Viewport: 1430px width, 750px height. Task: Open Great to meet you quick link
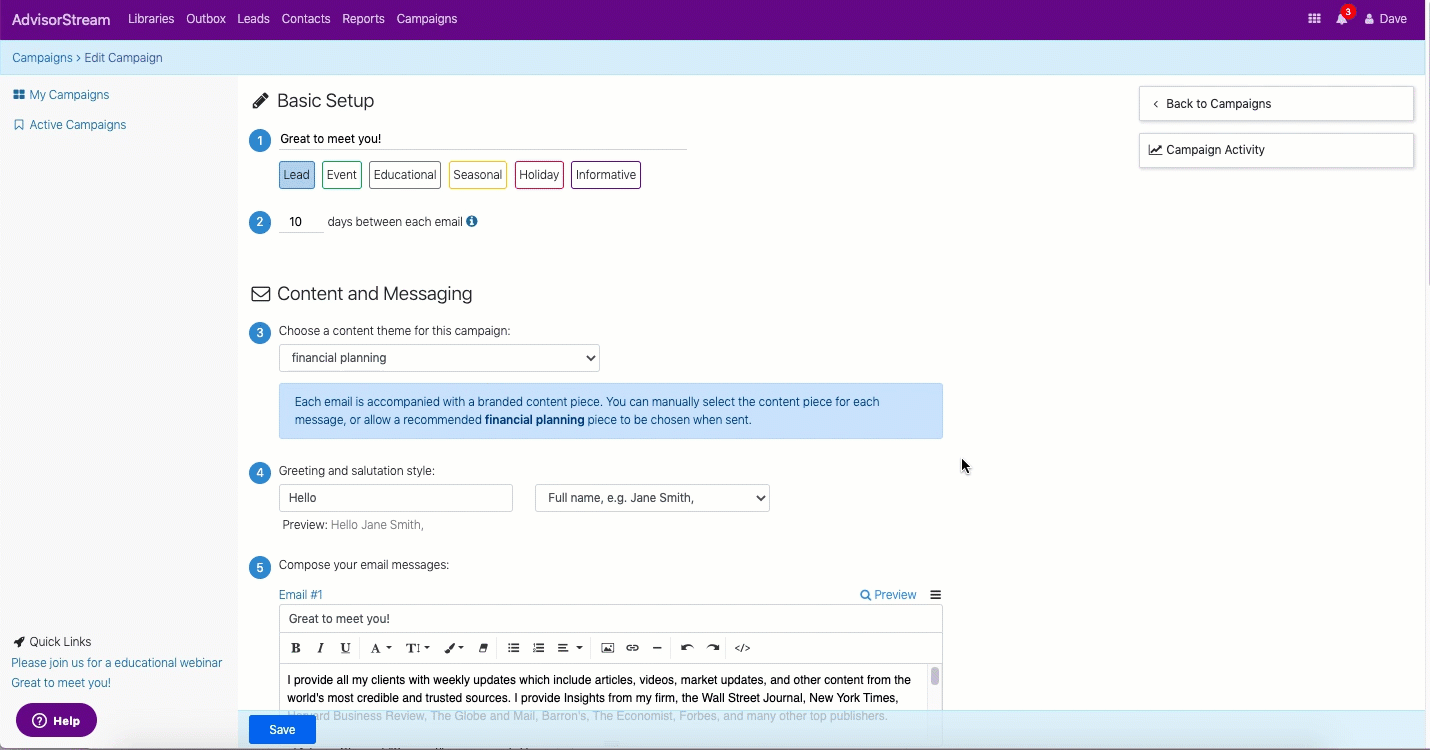click(x=61, y=683)
